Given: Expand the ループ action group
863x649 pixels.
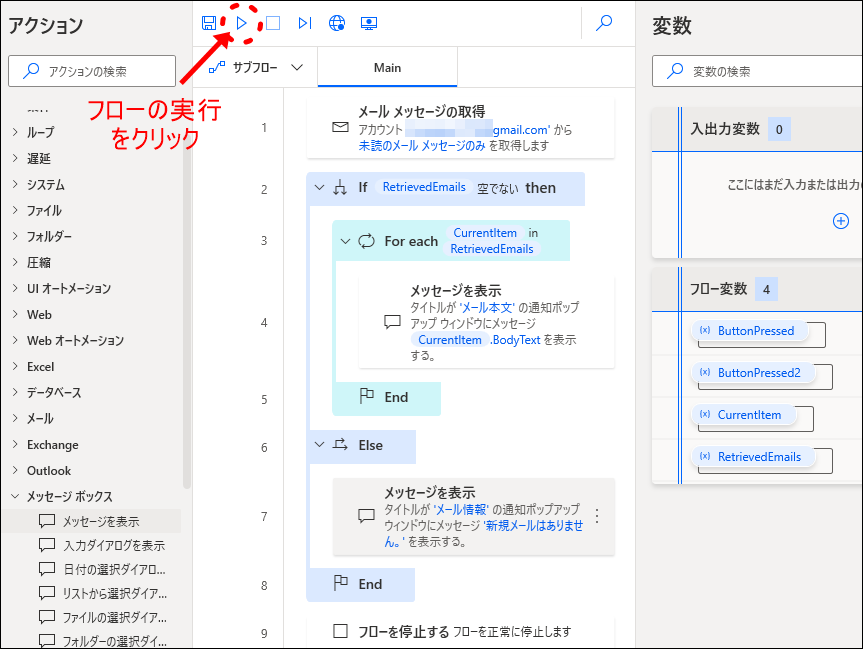Looking at the screenshot, I should (x=15, y=132).
